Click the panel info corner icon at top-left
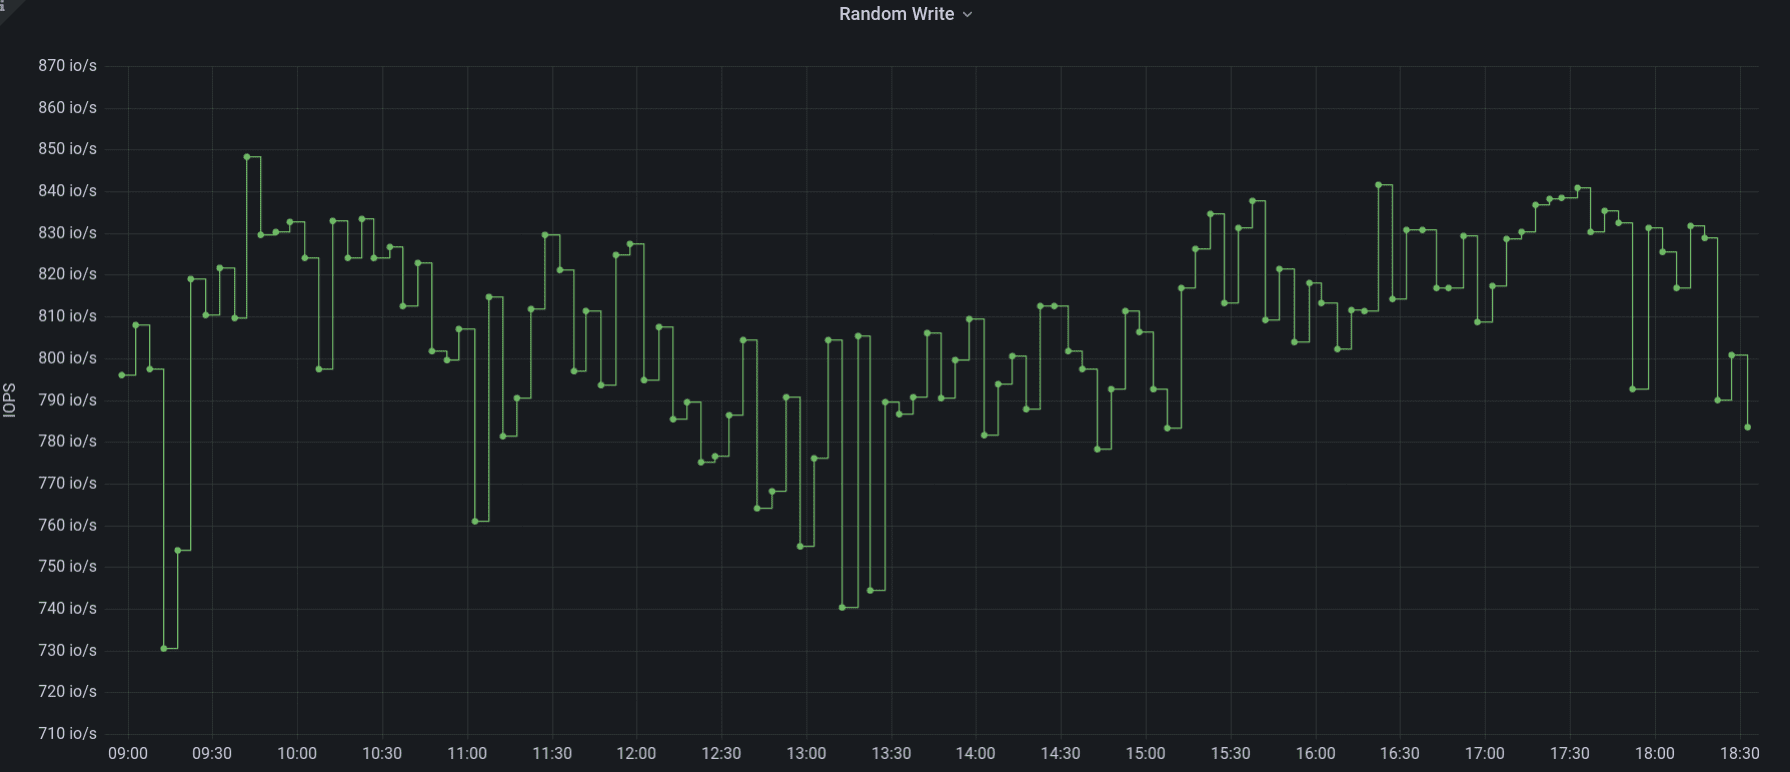The image size is (1790, 772). pyautogui.click(x=4, y=4)
